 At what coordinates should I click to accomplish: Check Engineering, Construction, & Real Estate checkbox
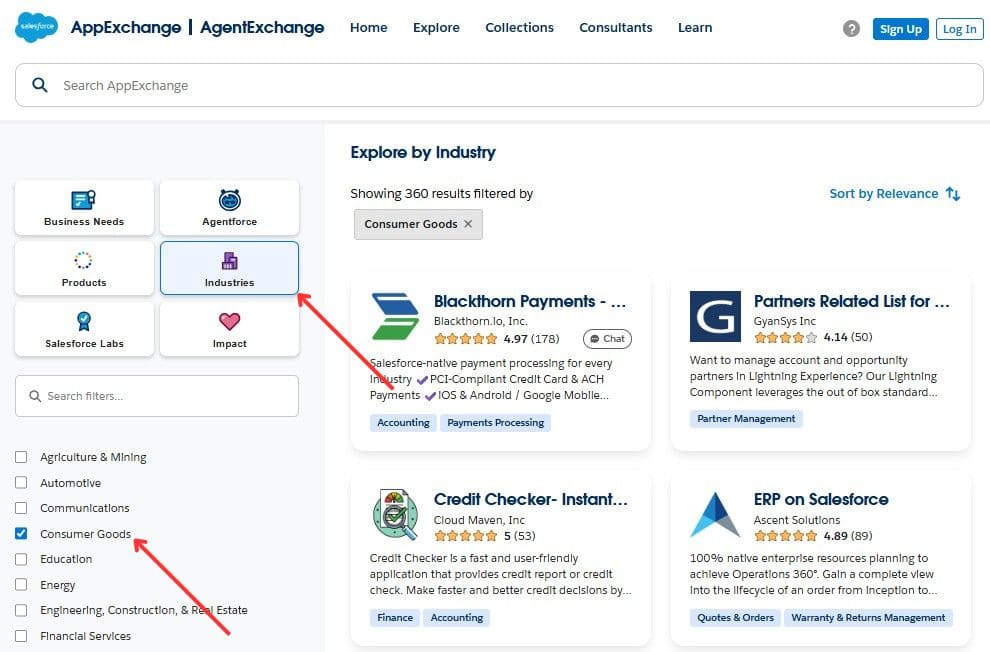[x=21, y=610]
